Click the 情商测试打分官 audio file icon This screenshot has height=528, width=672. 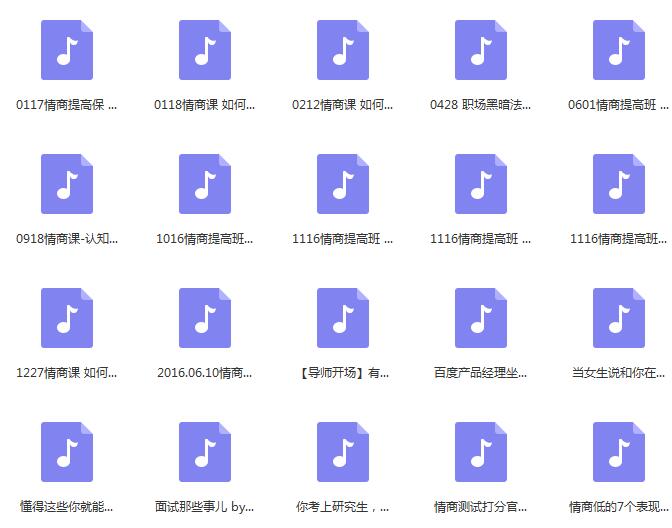(481, 452)
